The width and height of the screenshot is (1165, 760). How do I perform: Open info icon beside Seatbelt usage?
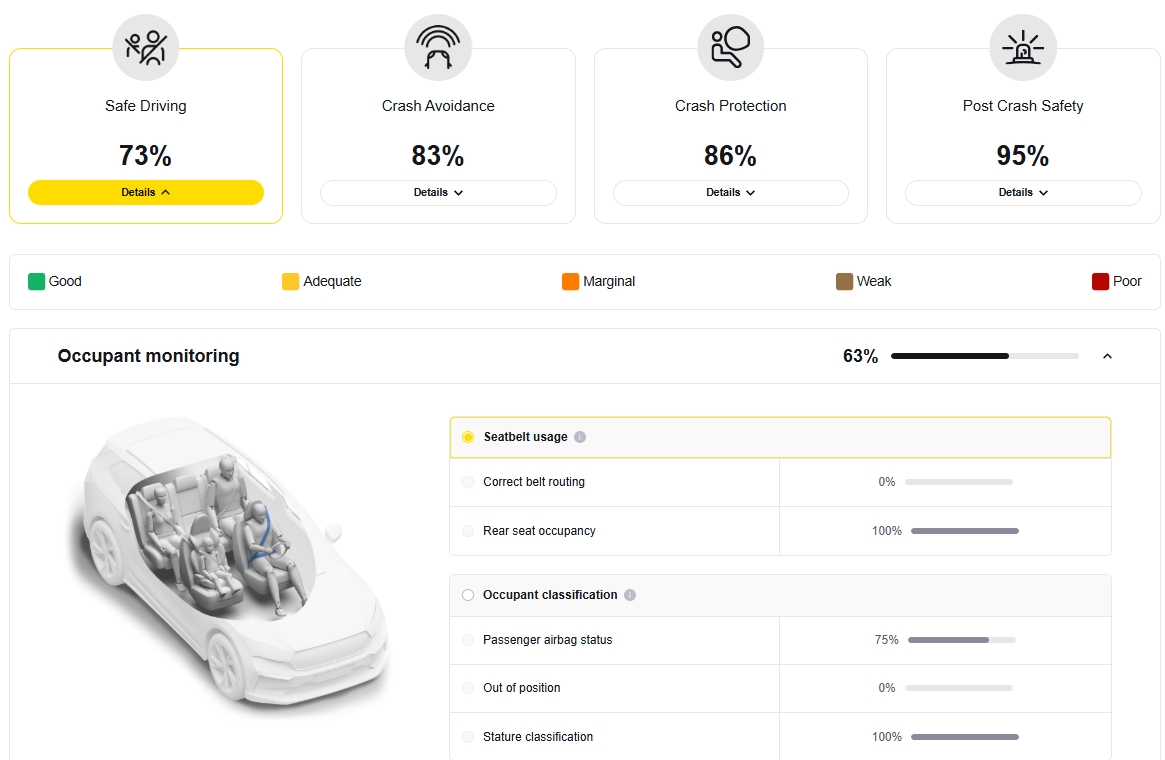tap(580, 437)
